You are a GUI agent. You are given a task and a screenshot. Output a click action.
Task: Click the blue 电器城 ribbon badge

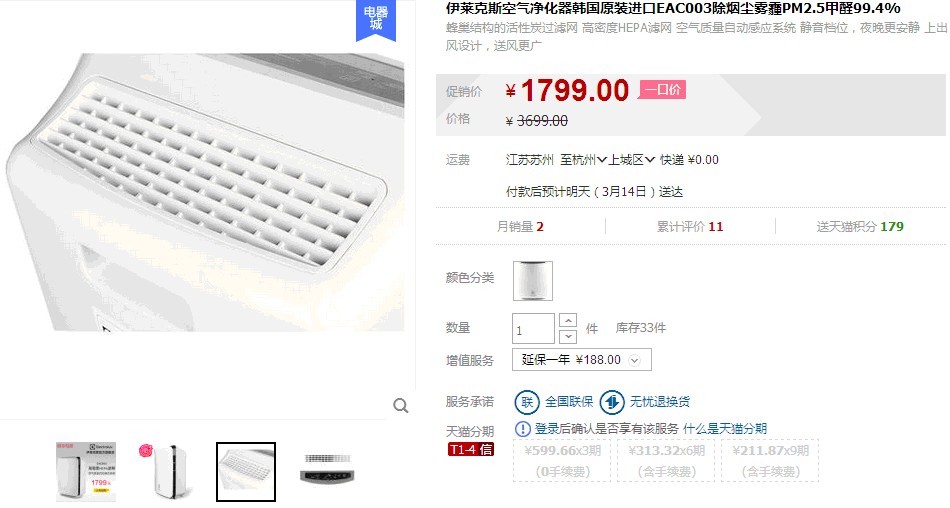tap(376, 19)
